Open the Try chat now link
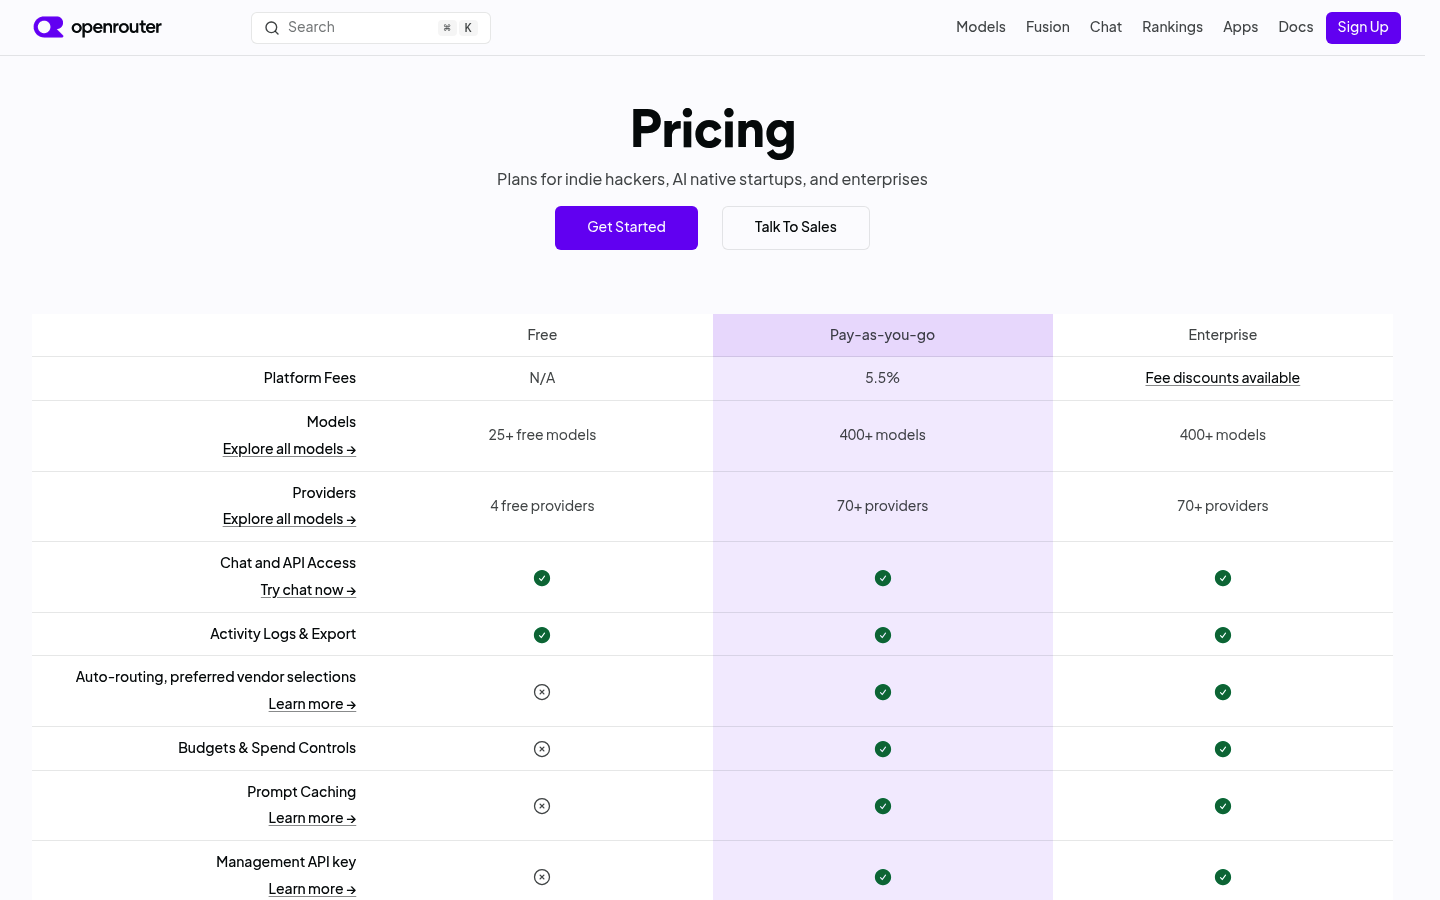Image resolution: width=1440 pixels, height=900 pixels. pyautogui.click(x=308, y=590)
